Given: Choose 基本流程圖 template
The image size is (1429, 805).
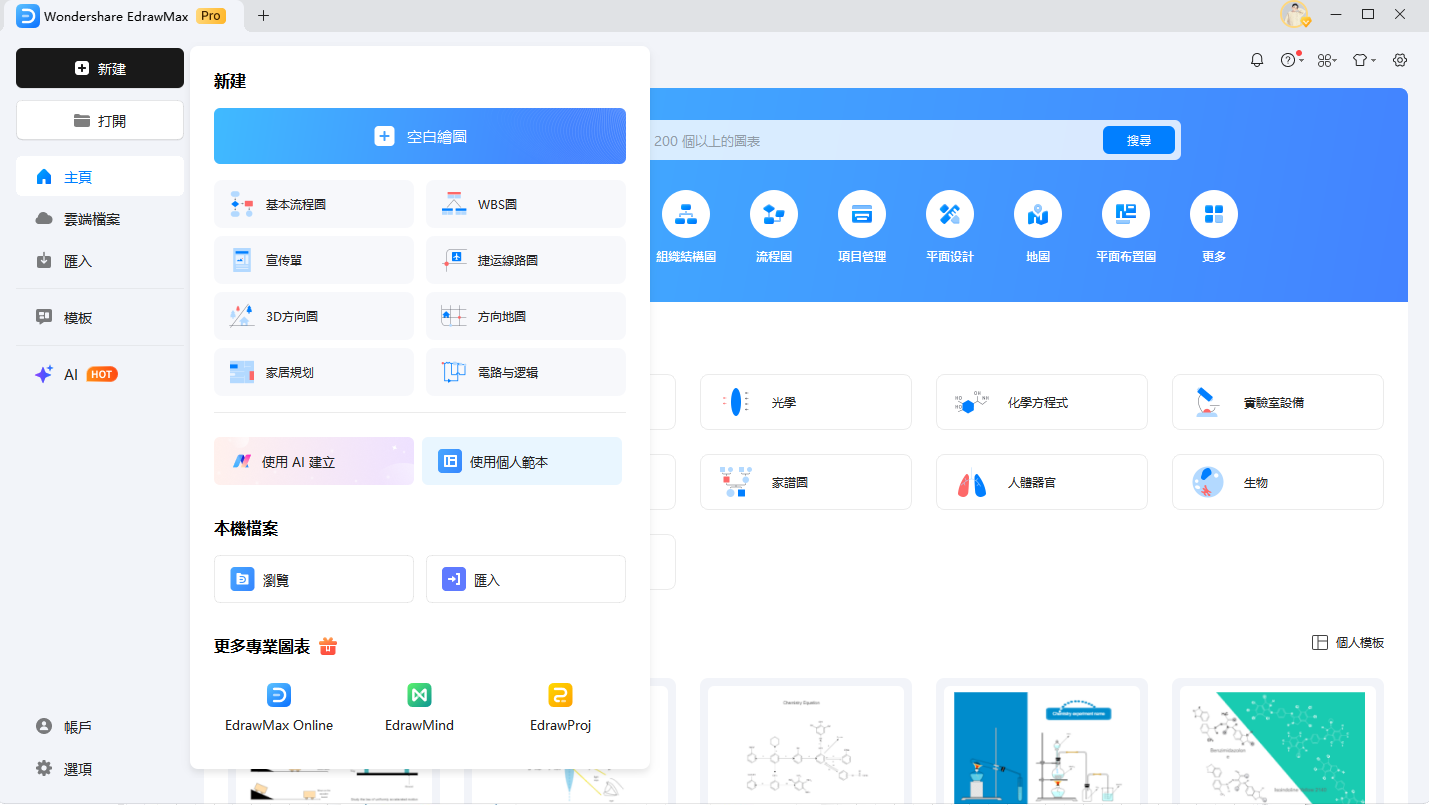Looking at the screenshot, I should point(314,204).
